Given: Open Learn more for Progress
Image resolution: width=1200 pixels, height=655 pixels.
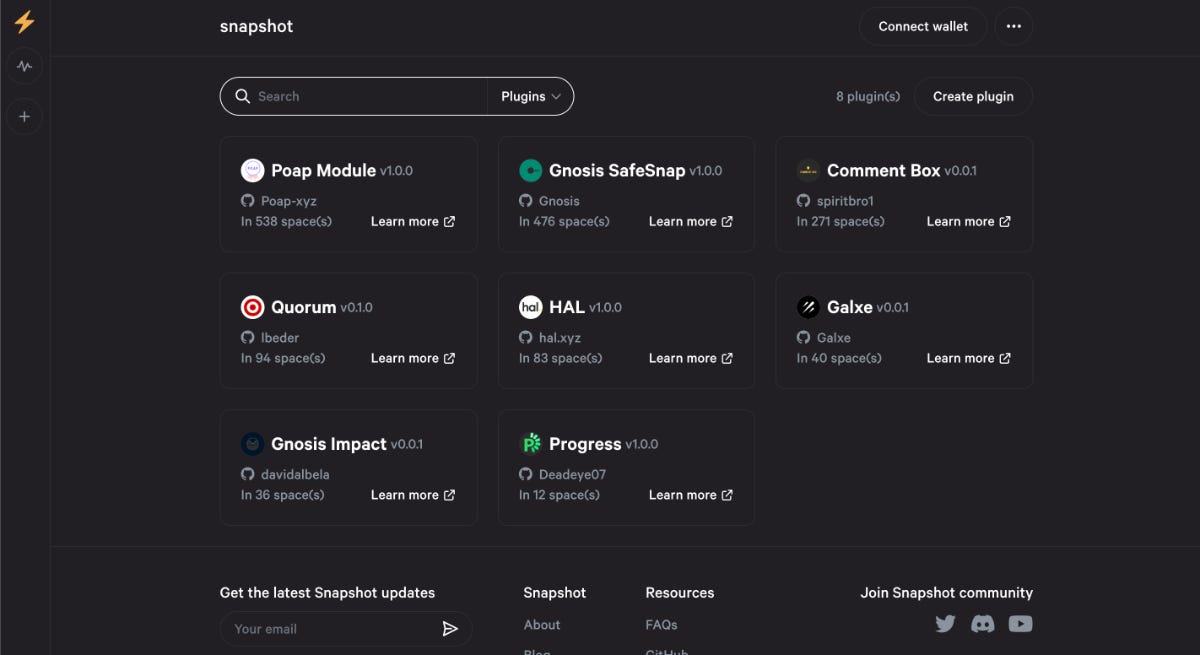Looking at the screenshot, I should click(x=691, y=495).
